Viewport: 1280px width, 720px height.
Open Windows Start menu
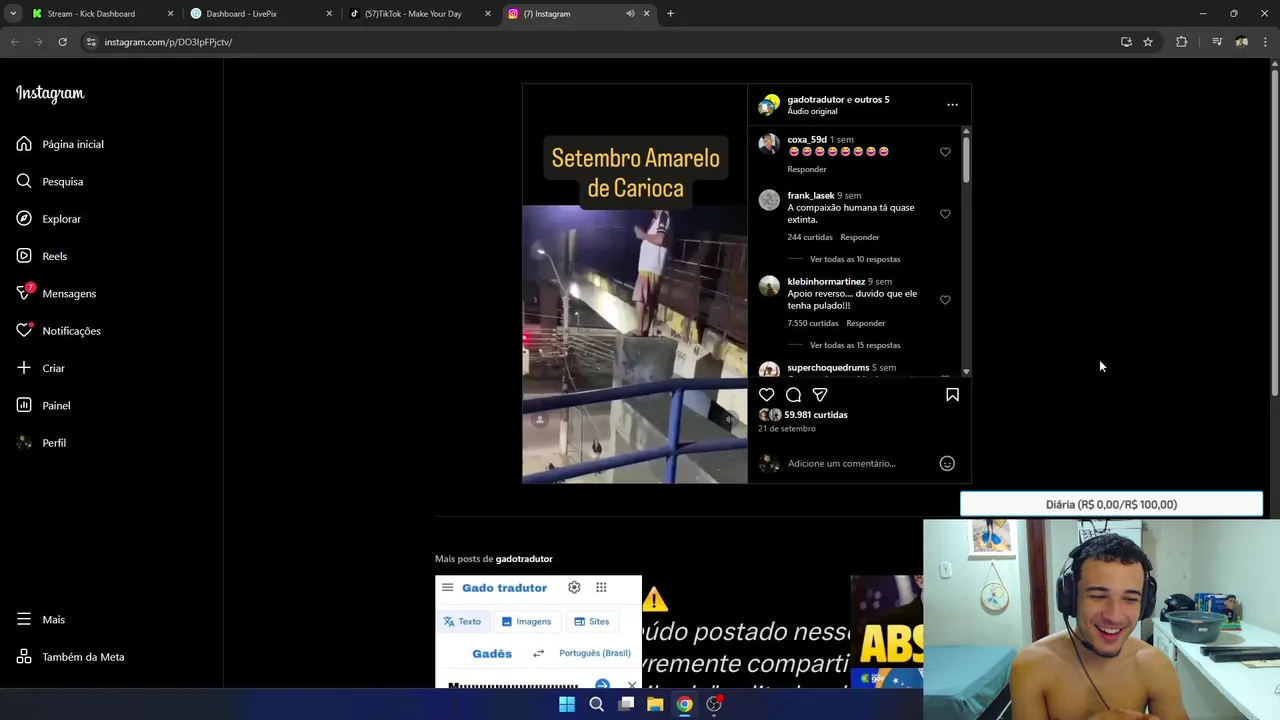[567, 704]
